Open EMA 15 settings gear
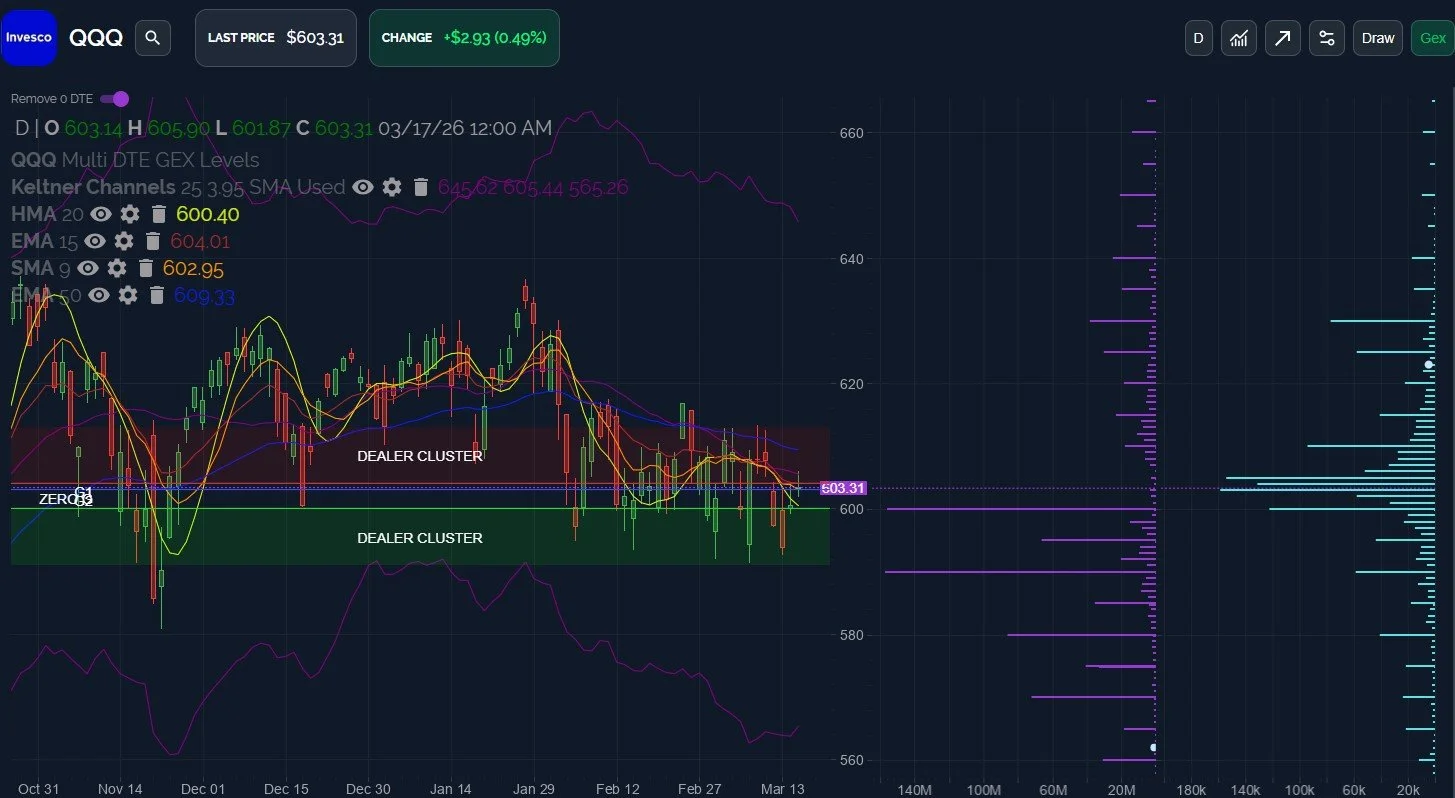This screenshot has width=1455, height=798. pyautogui.click(x=123, y=241)
